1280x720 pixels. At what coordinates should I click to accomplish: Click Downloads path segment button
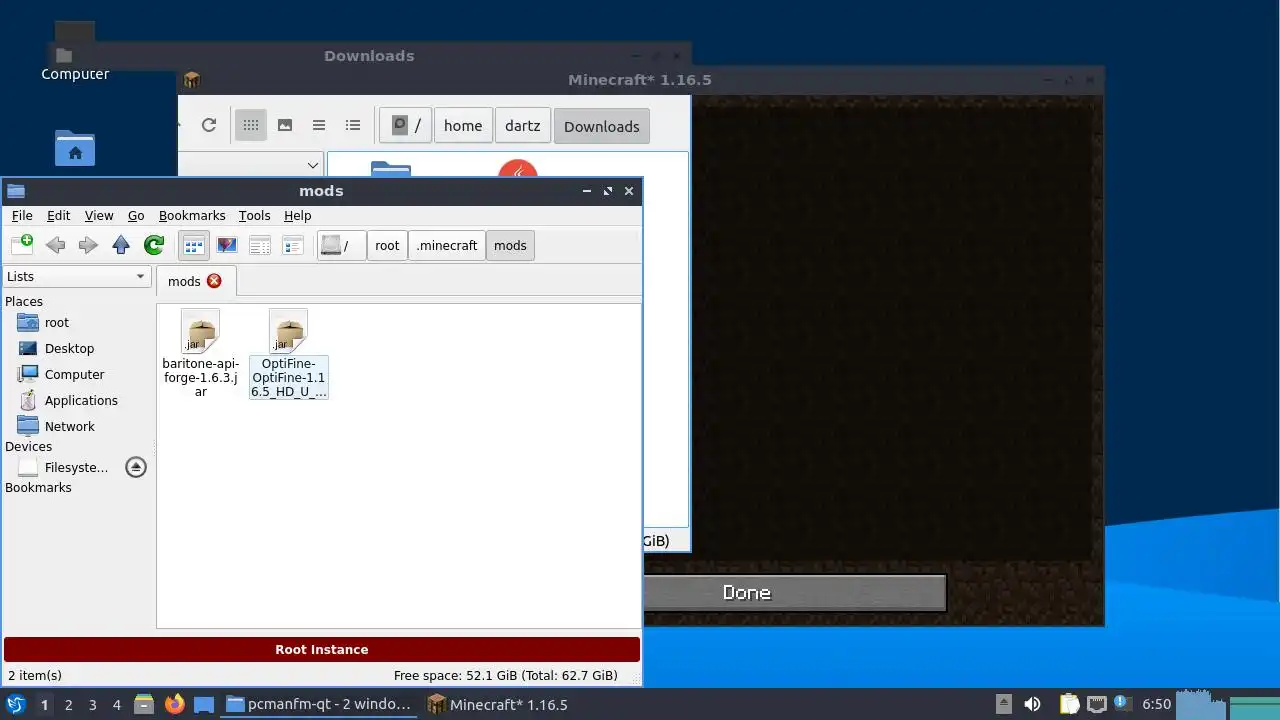[601, 126]
